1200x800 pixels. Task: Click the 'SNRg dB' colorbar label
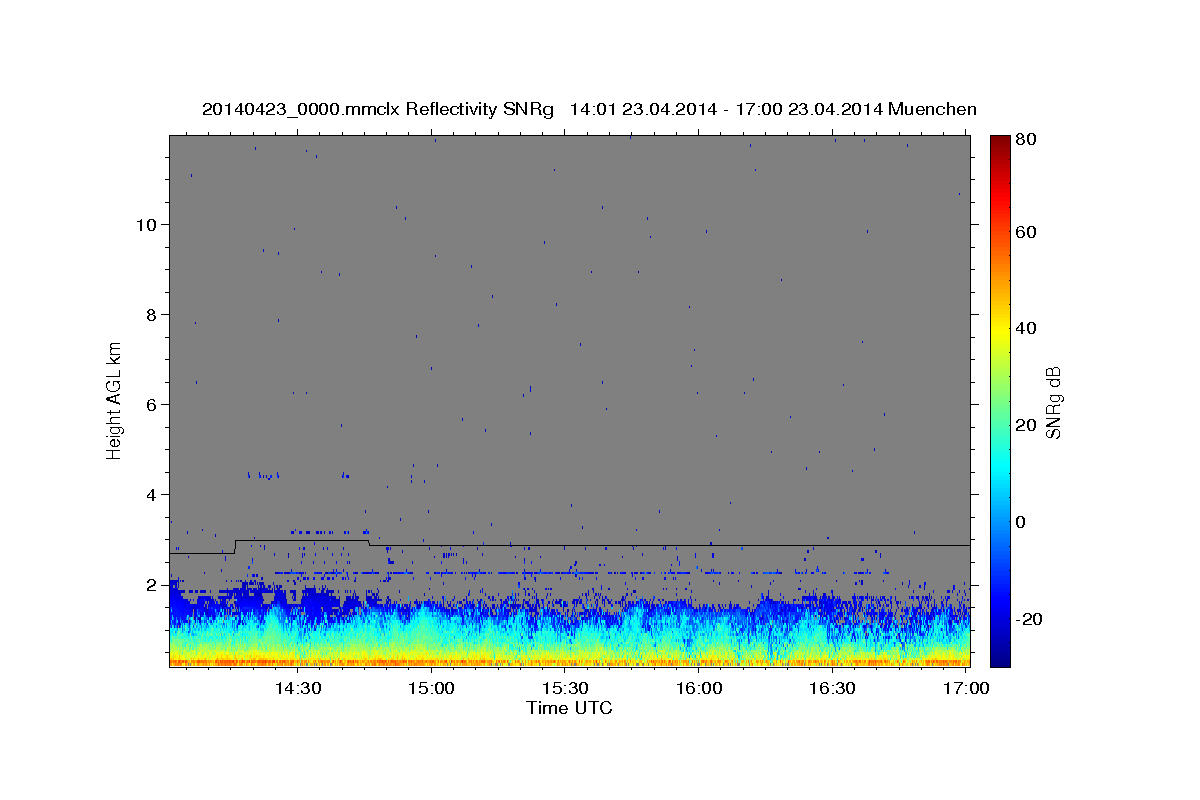coord(1053,402)
